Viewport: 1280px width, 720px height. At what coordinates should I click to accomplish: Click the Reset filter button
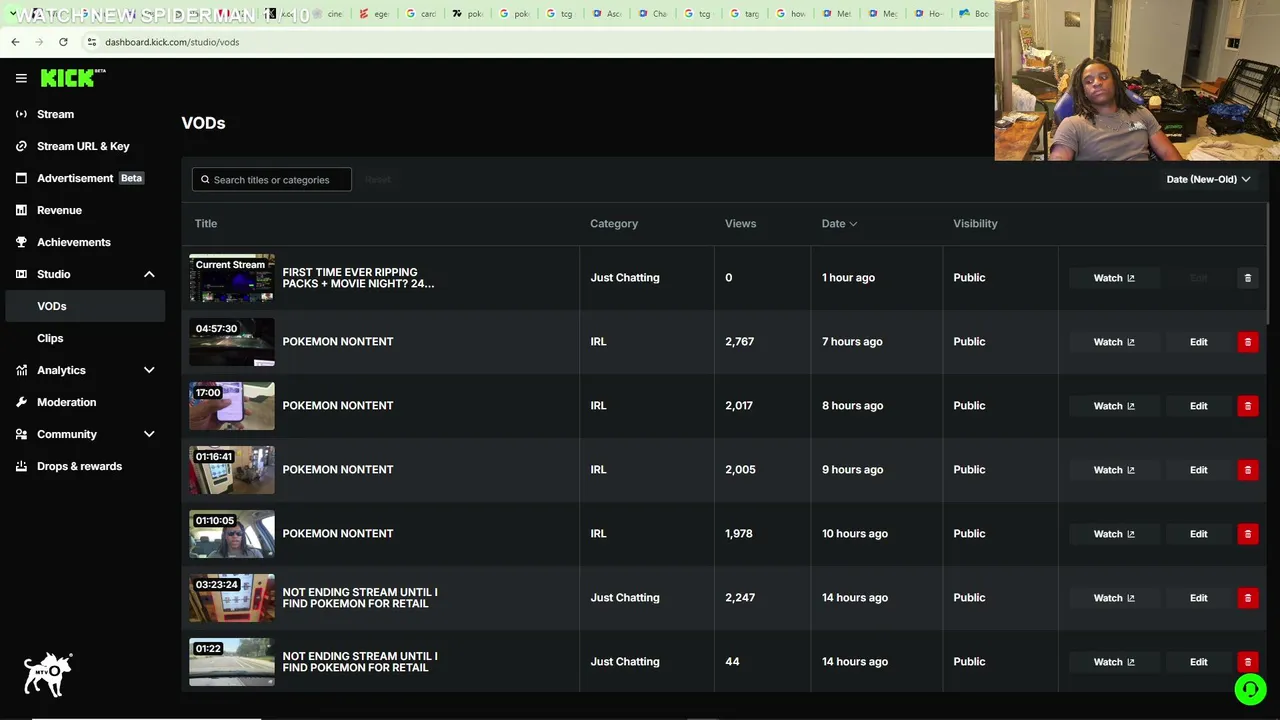377,180
